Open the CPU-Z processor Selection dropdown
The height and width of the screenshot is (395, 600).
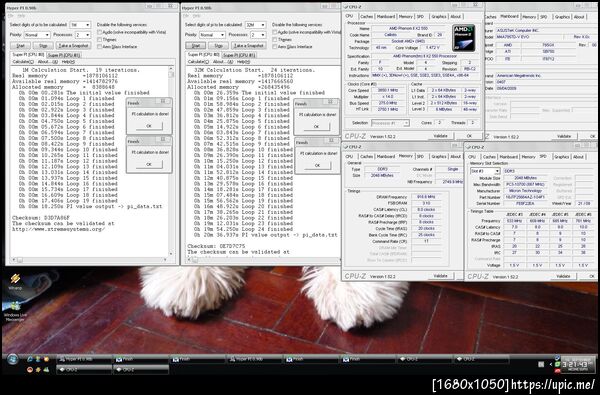click(x=390, y=123)
